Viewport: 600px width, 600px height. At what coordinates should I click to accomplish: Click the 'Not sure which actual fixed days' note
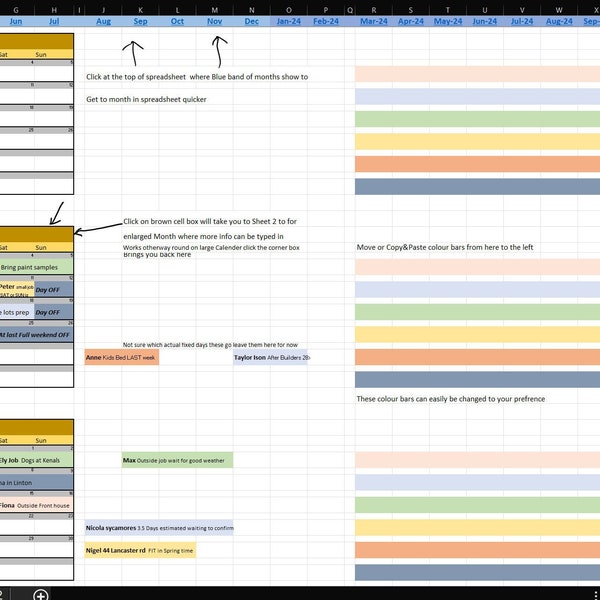tap(210, 345)
